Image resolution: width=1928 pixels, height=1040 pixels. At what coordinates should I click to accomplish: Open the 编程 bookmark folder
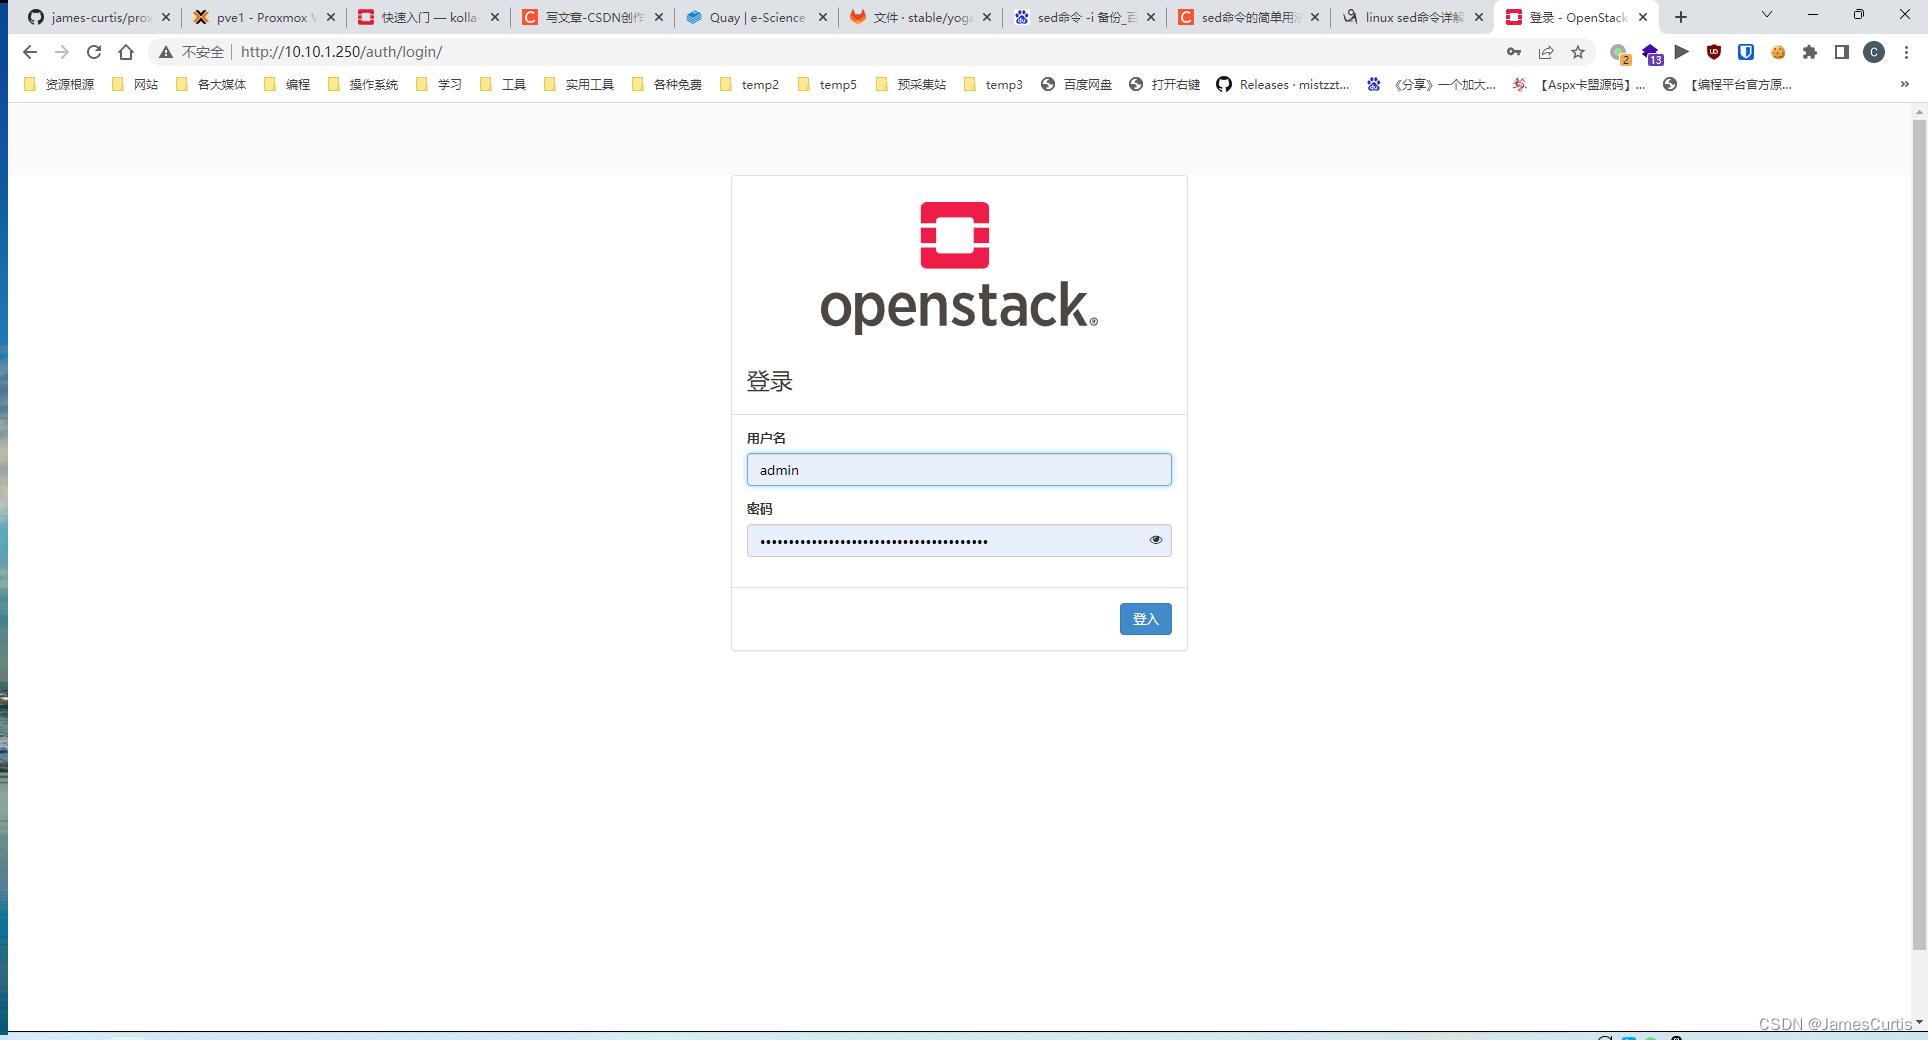[x=287, y=85]
